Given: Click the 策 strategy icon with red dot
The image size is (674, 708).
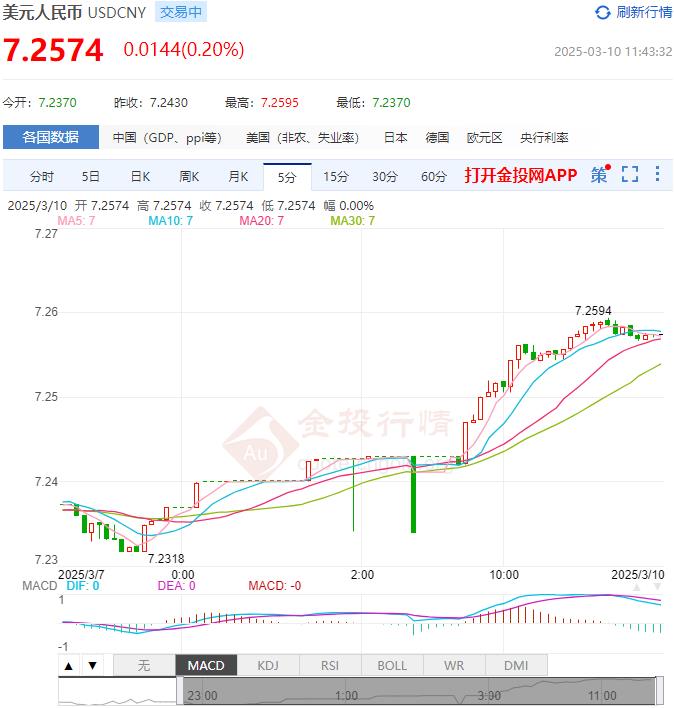Looking at the screenshot, I should [600, 175].
